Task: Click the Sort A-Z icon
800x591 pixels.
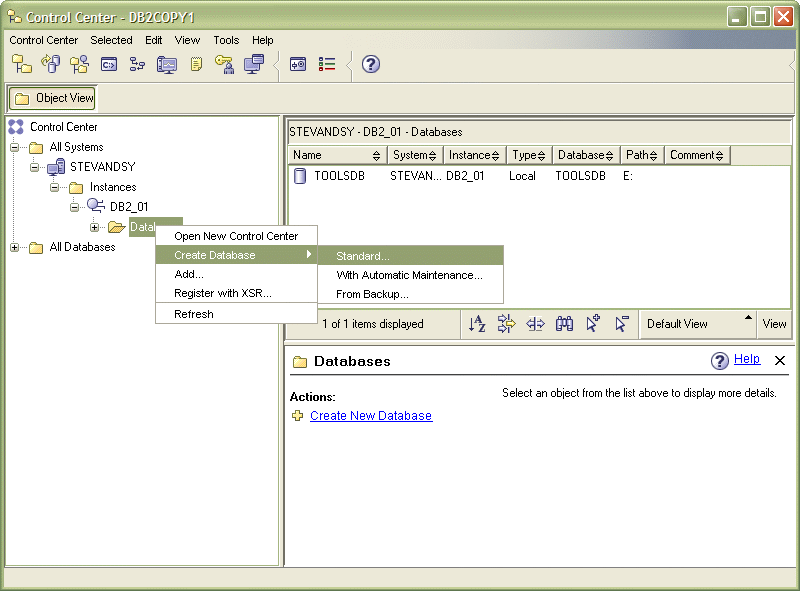Action: point(477,324)
